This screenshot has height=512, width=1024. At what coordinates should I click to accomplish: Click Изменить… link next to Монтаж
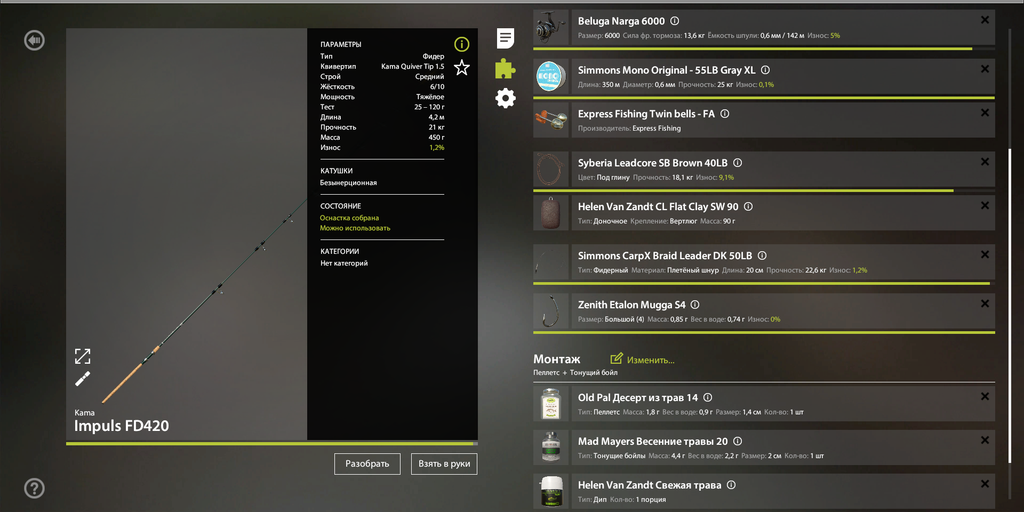tap(650, 360)
